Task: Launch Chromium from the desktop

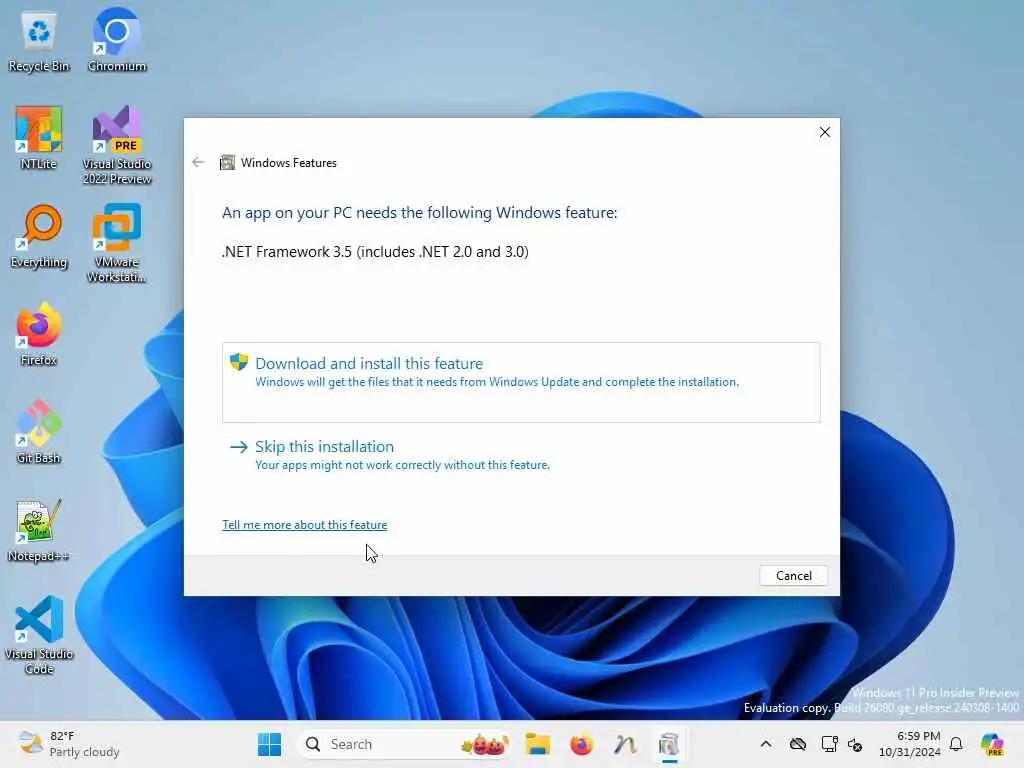Action: click(117, 40)
